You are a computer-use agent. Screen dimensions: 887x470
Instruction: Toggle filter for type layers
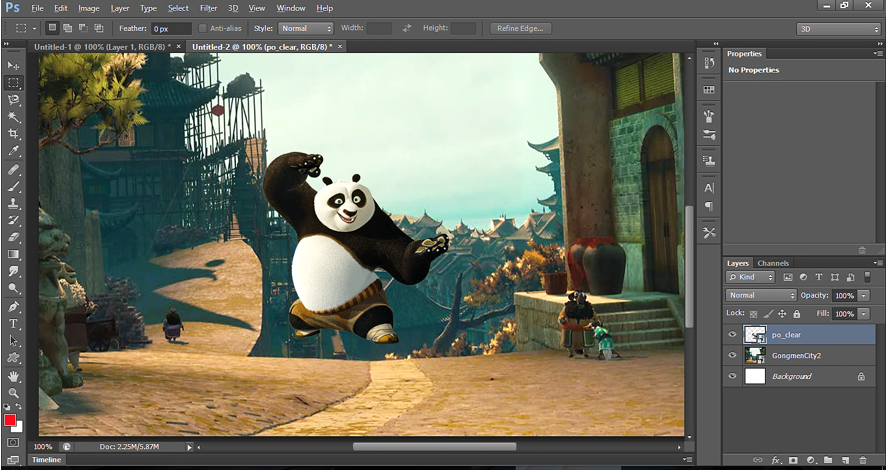point(819,277)
